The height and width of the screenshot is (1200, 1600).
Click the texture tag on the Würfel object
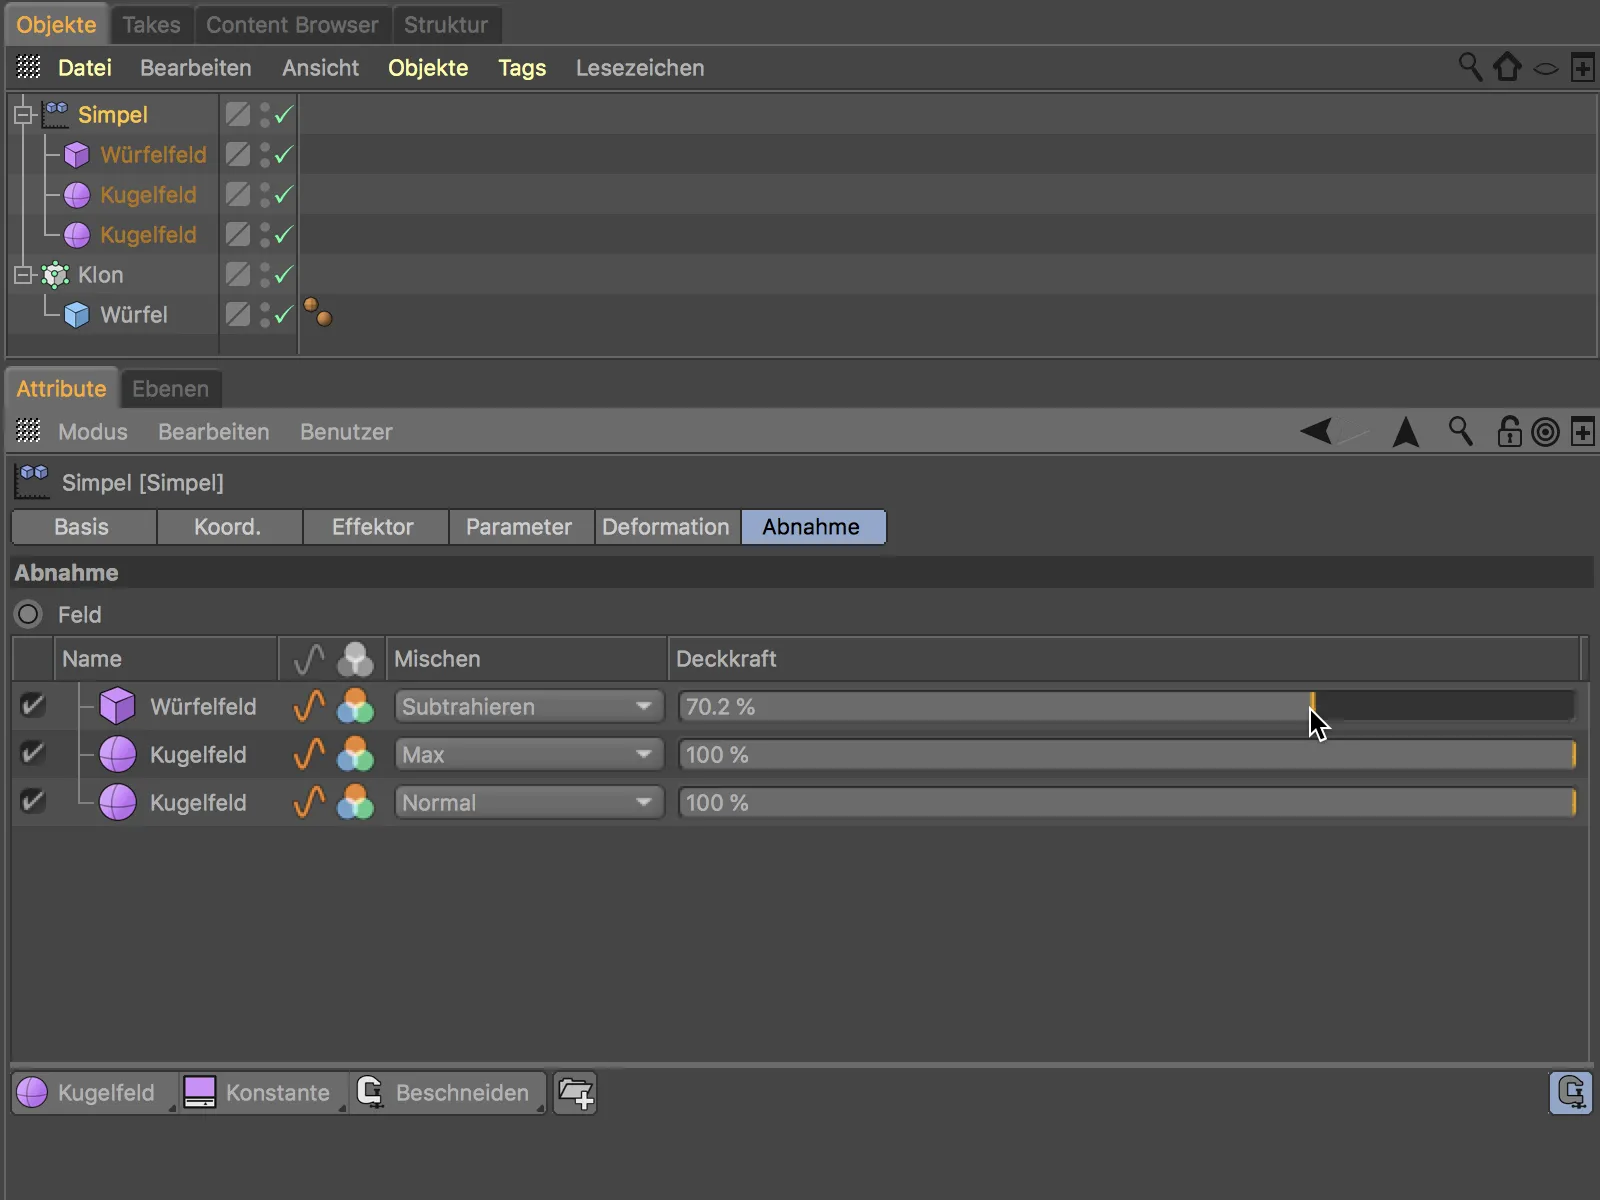[318, 312]
